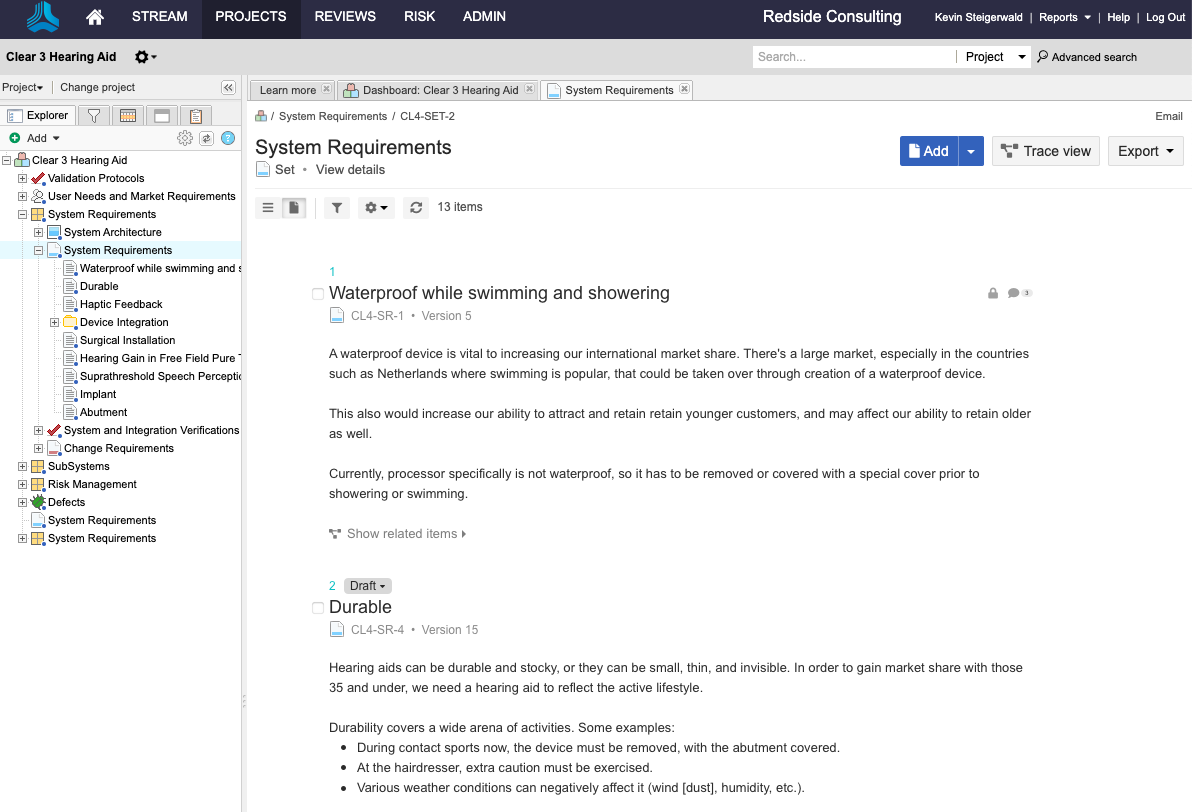Viewport: 1192px width, 812px height.
Task: Open the Draft status dropdown
Action: (x=367, y=586)
